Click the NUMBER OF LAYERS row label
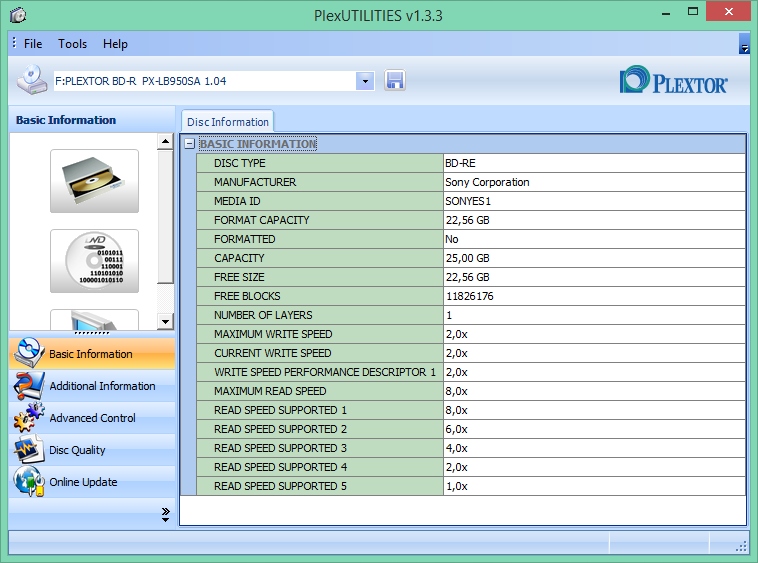 click(263, 315)
